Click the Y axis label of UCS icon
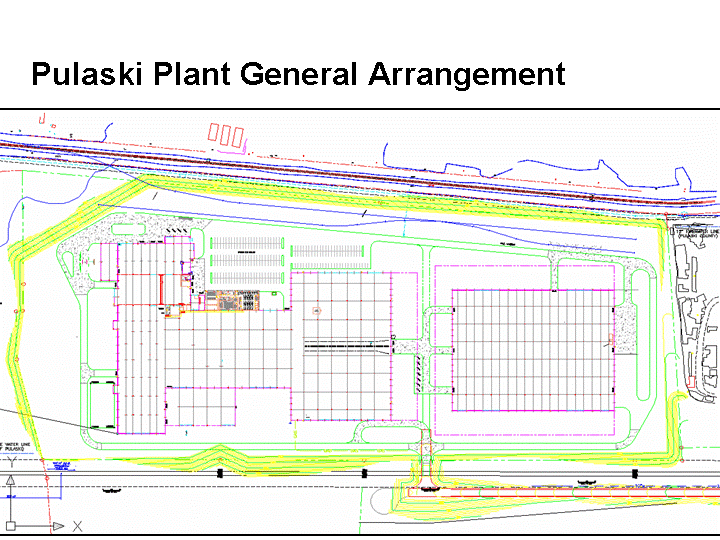 click(10, 464)
